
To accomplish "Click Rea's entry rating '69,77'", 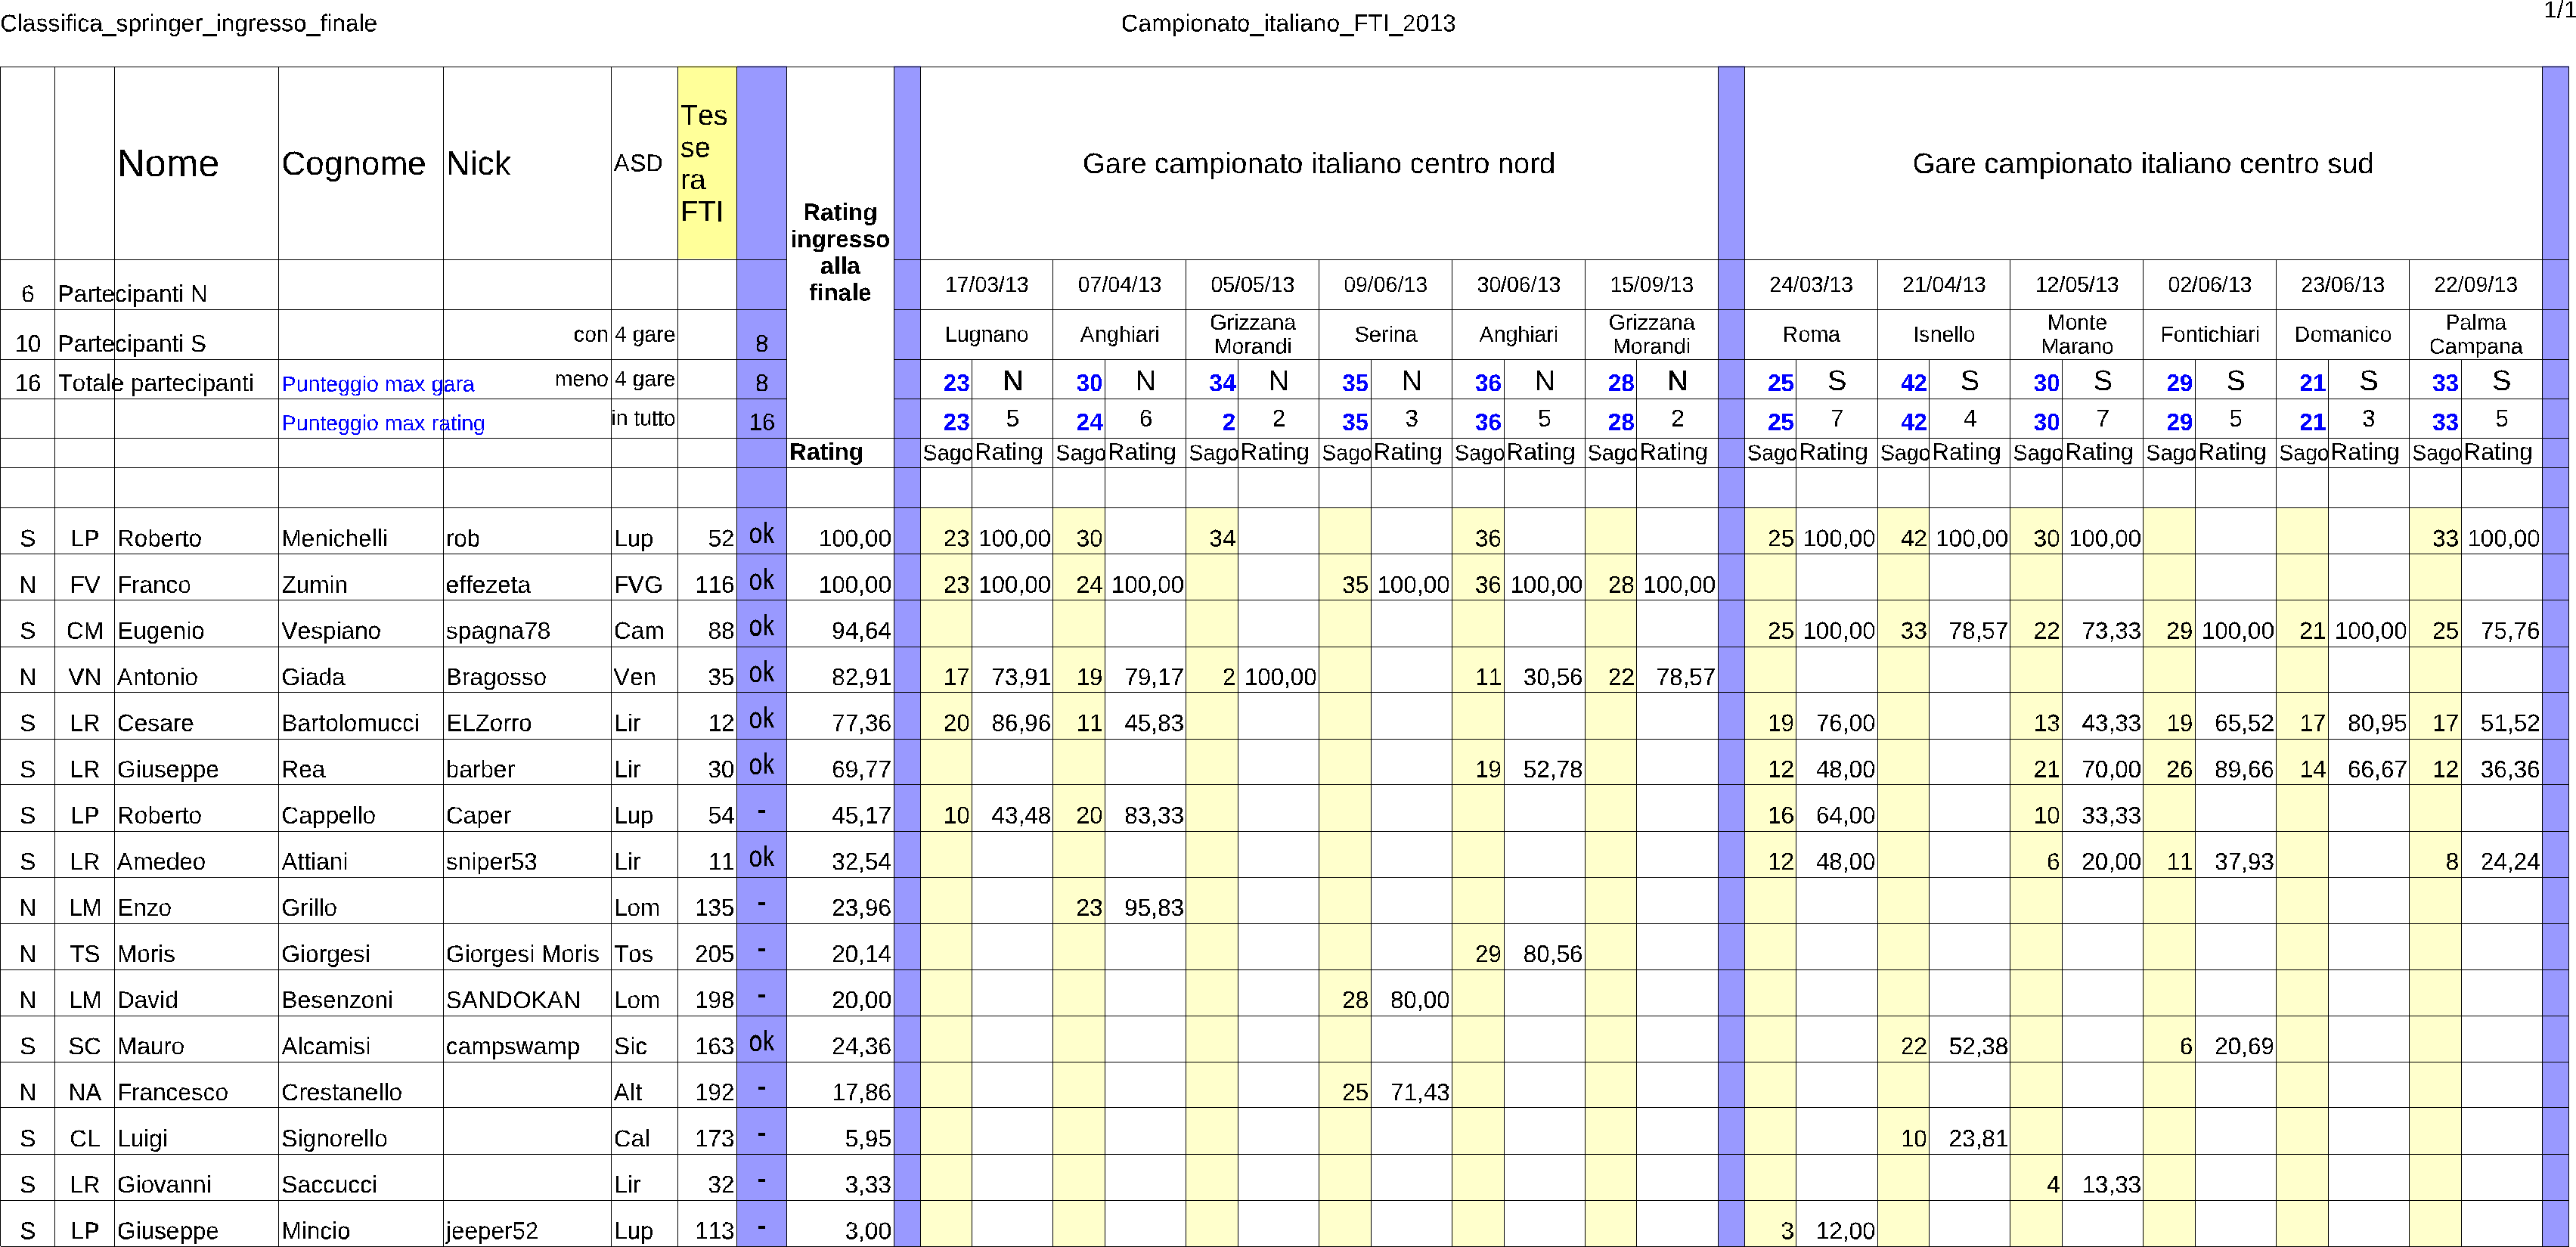I will [861, 769].
